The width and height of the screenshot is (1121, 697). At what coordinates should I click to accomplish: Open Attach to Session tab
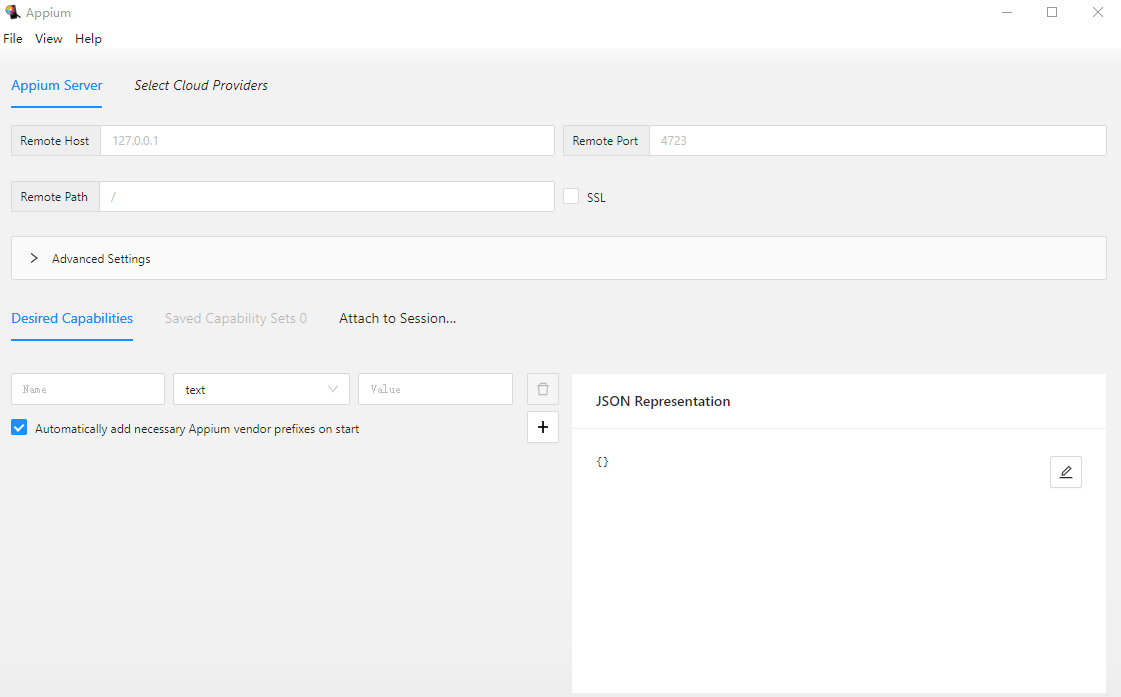397,318
